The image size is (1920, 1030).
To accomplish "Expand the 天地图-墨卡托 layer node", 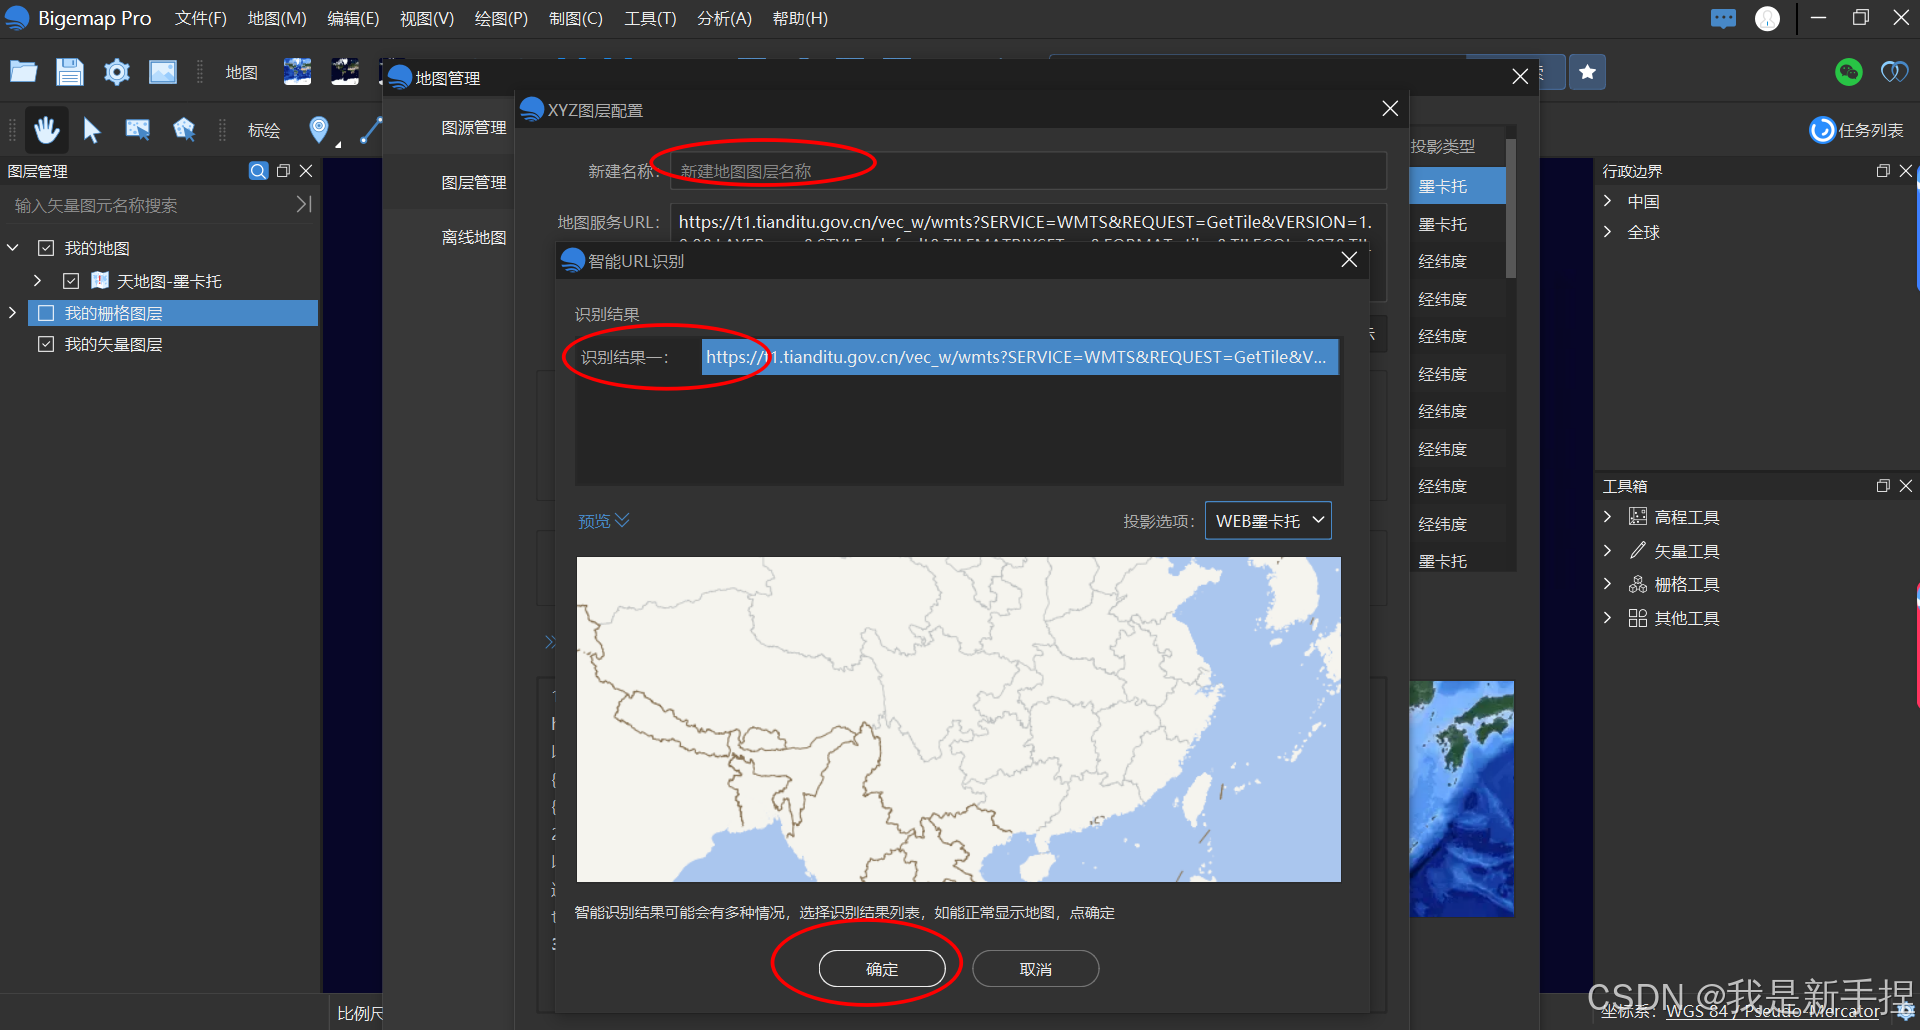I will (x=38, y=281).
